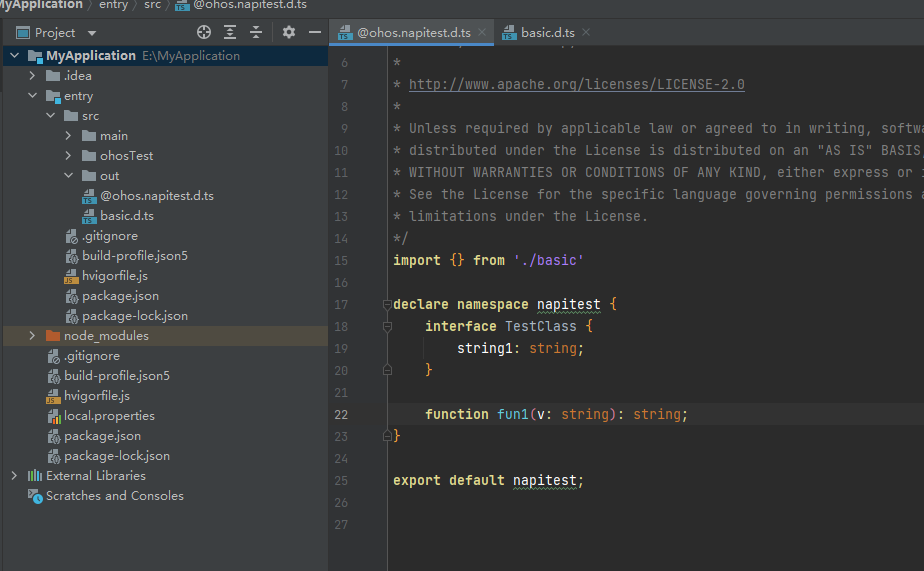
Task: Fold the TestClass interface at line 18
Action: (x=387, y=326)
